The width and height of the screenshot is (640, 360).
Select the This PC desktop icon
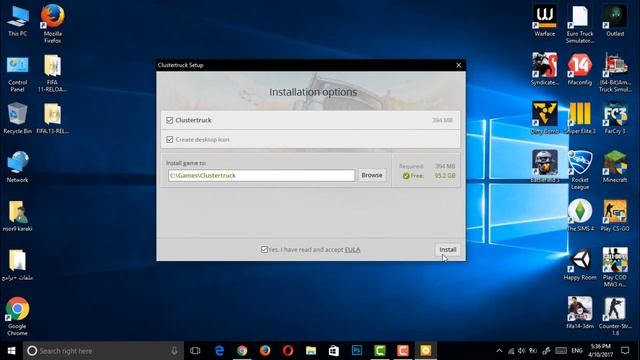[18, 20]
